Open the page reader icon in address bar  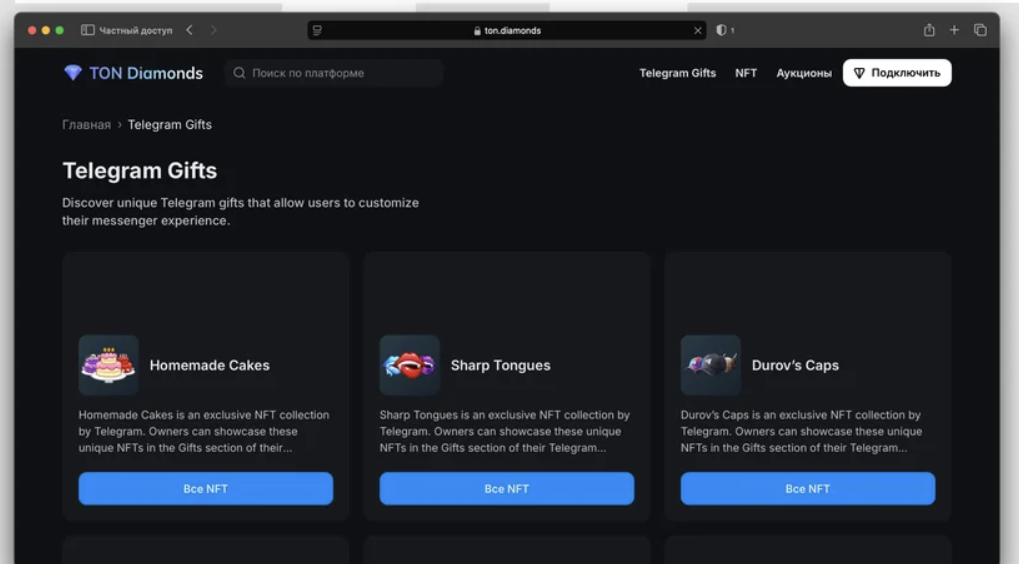click(x=317, y=31)
